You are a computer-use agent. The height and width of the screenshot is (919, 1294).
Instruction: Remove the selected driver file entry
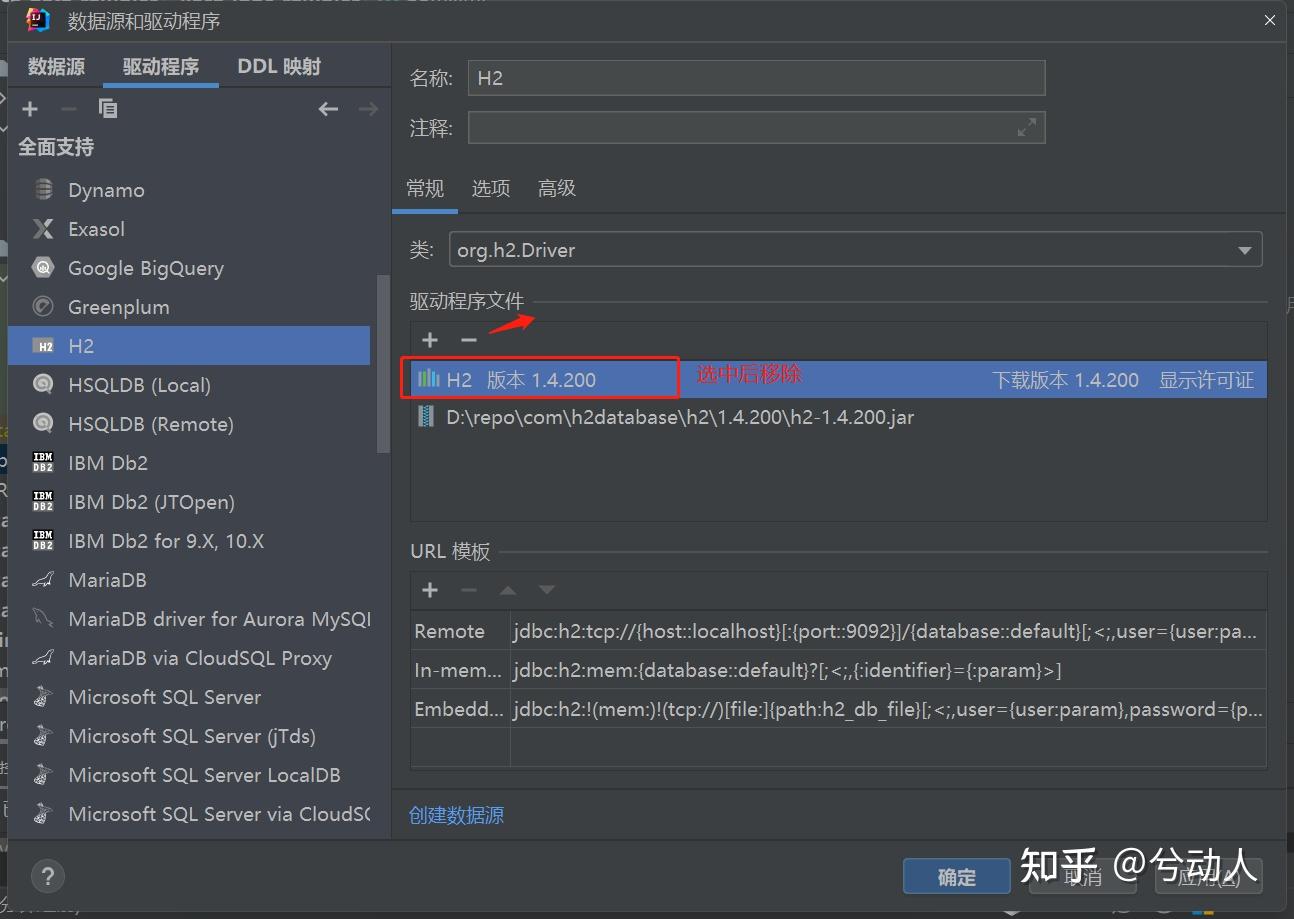tap(468, 340)
